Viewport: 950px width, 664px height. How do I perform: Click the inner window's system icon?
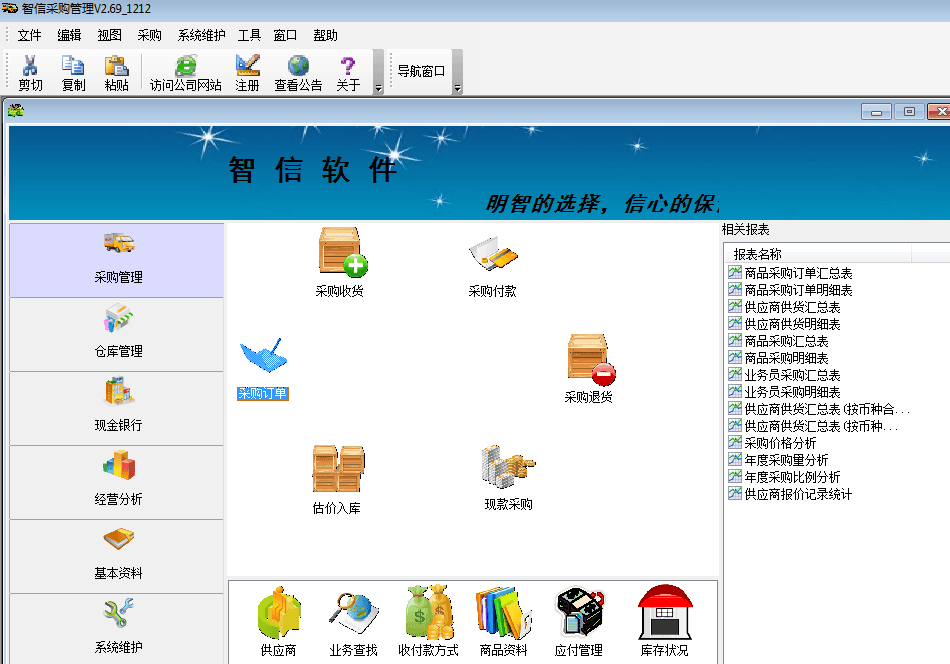pyautogui.click(x=16, y=110)
